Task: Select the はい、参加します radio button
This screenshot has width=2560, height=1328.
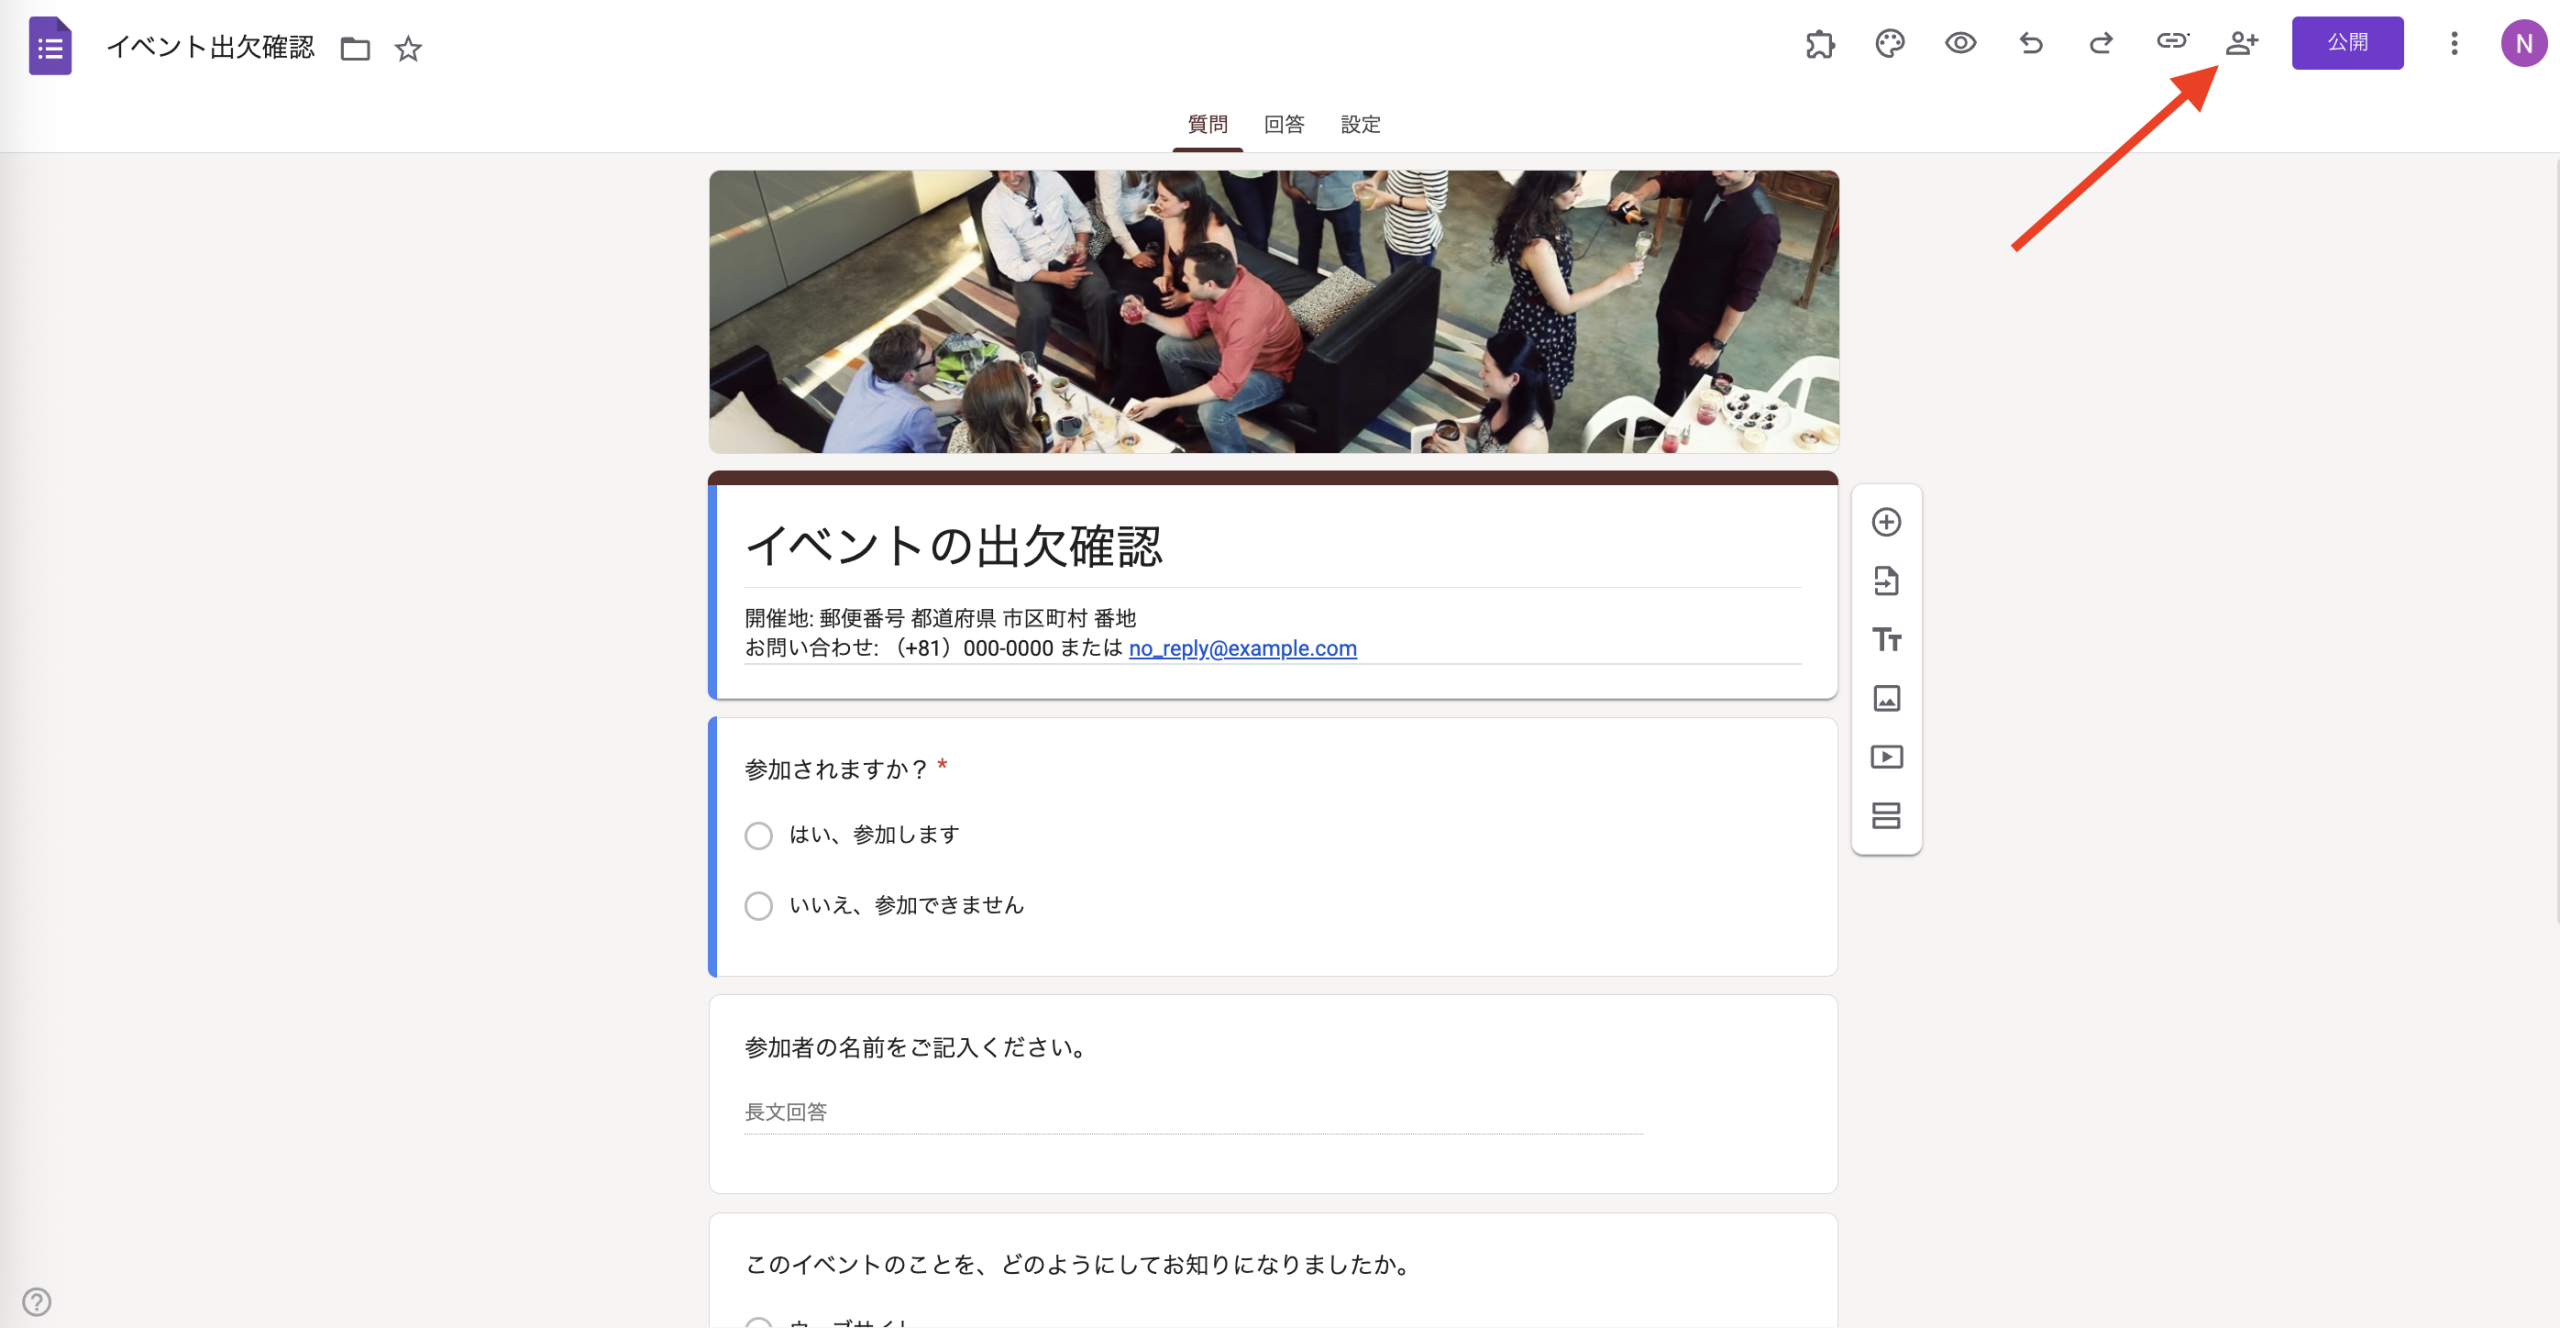Action: pyautogui.click(x=758, y=835)
